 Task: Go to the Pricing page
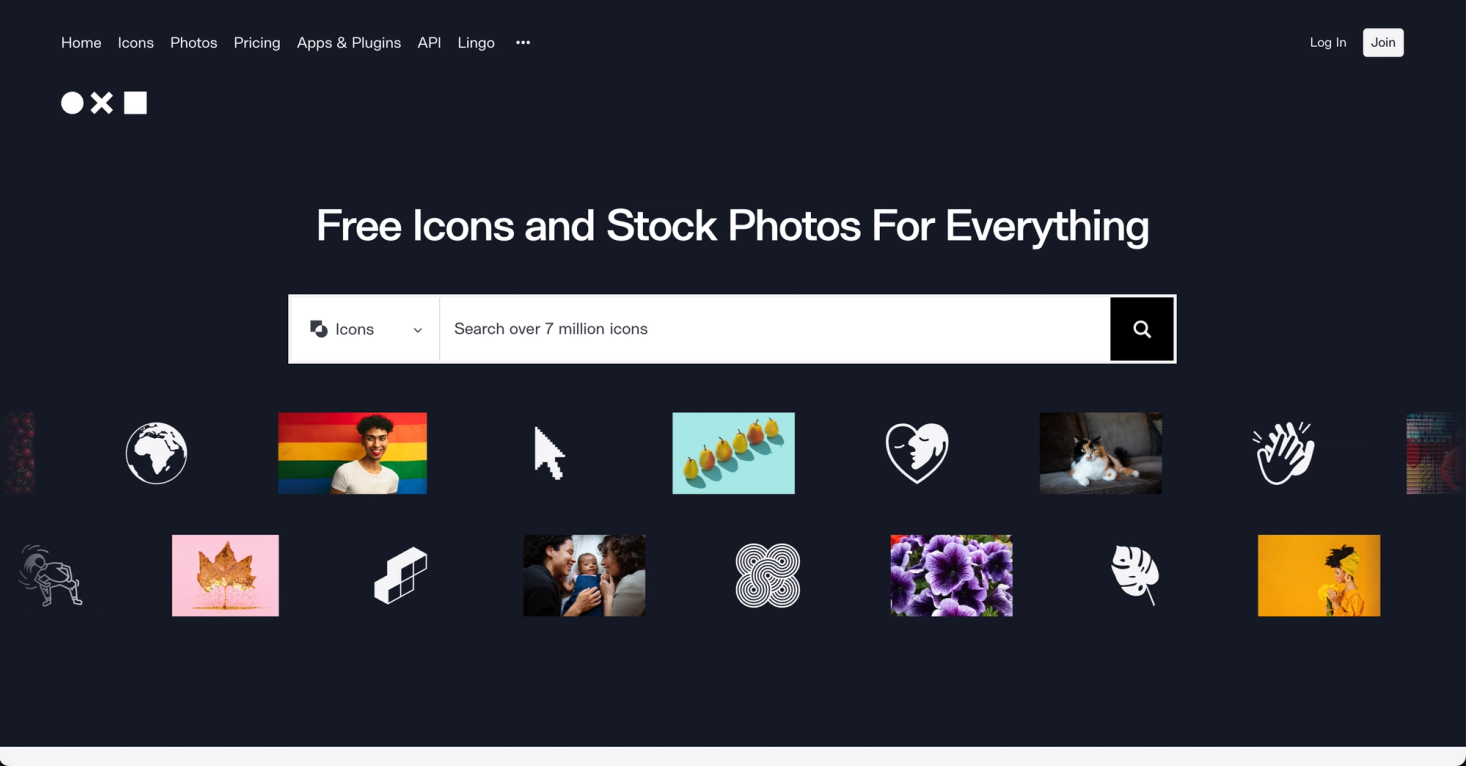click(x=257, y=43)
